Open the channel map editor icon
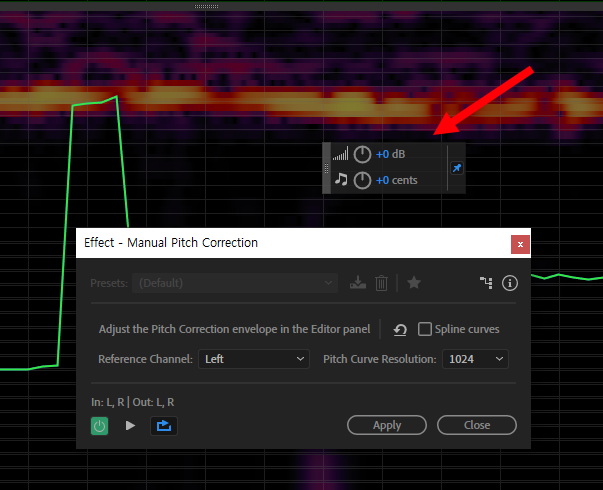Screen dimensions: 603x490 (486, 283)
